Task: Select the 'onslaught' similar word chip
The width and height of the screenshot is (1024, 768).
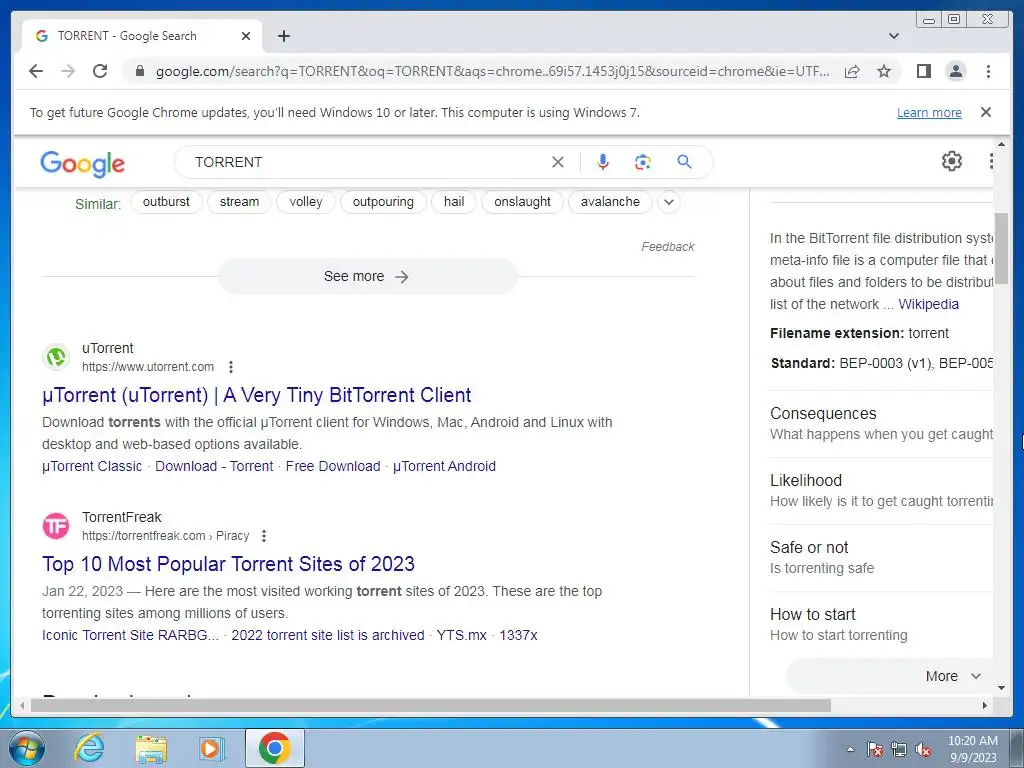Action: click(x=522, y=202)
